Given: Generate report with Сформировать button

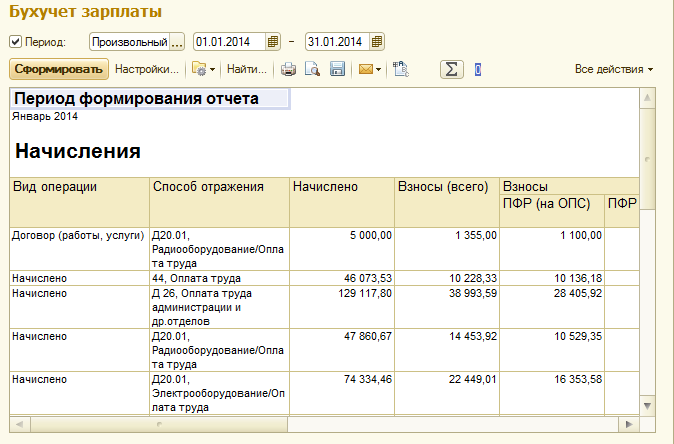Looking at the screenshot, I should pyautogui.click(x=59, y=69).
